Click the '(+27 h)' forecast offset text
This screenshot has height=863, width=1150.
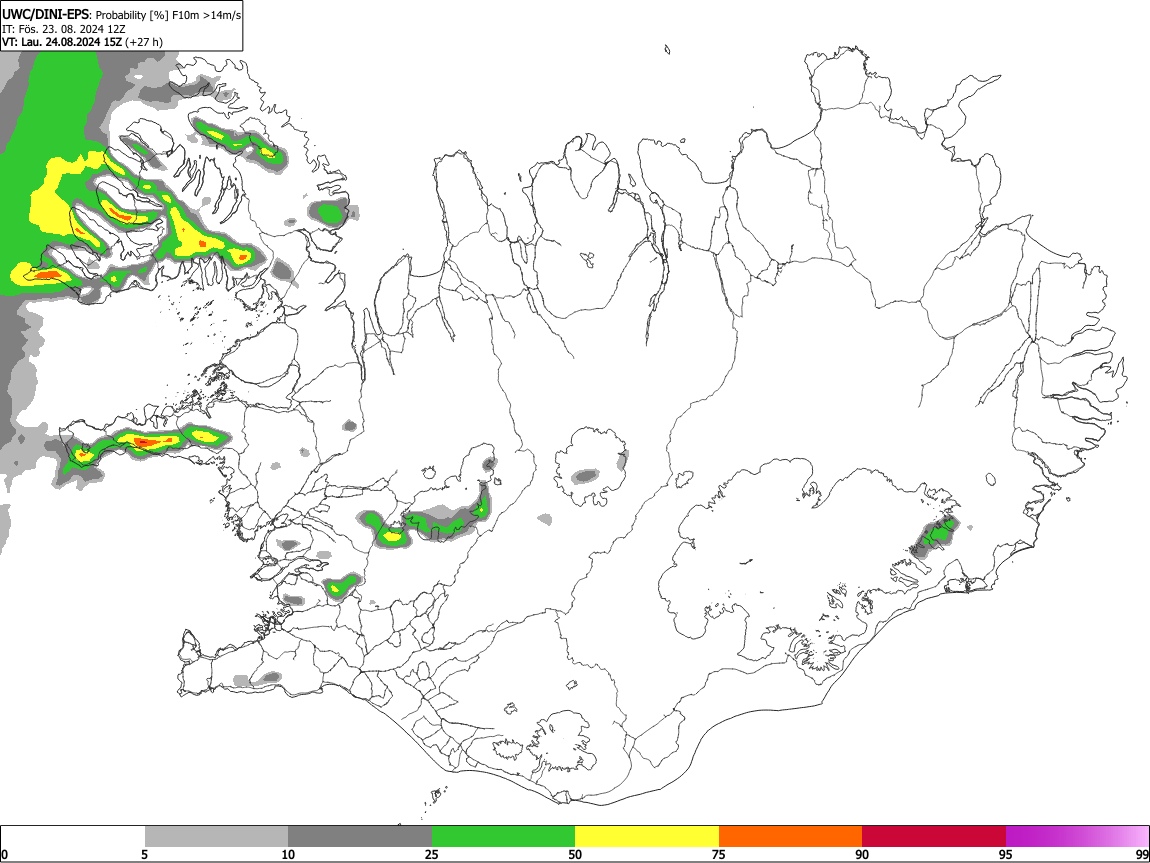144,42
